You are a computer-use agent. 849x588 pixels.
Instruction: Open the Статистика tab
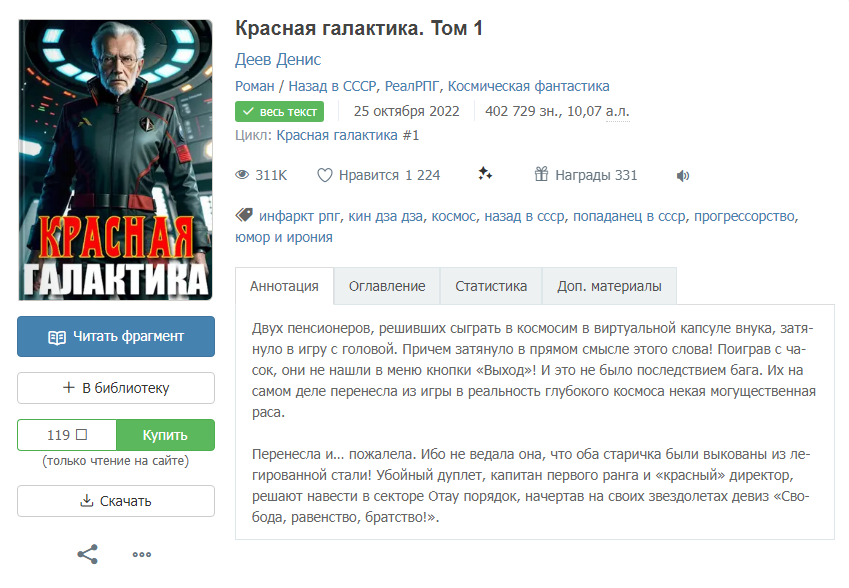[491, 286]
